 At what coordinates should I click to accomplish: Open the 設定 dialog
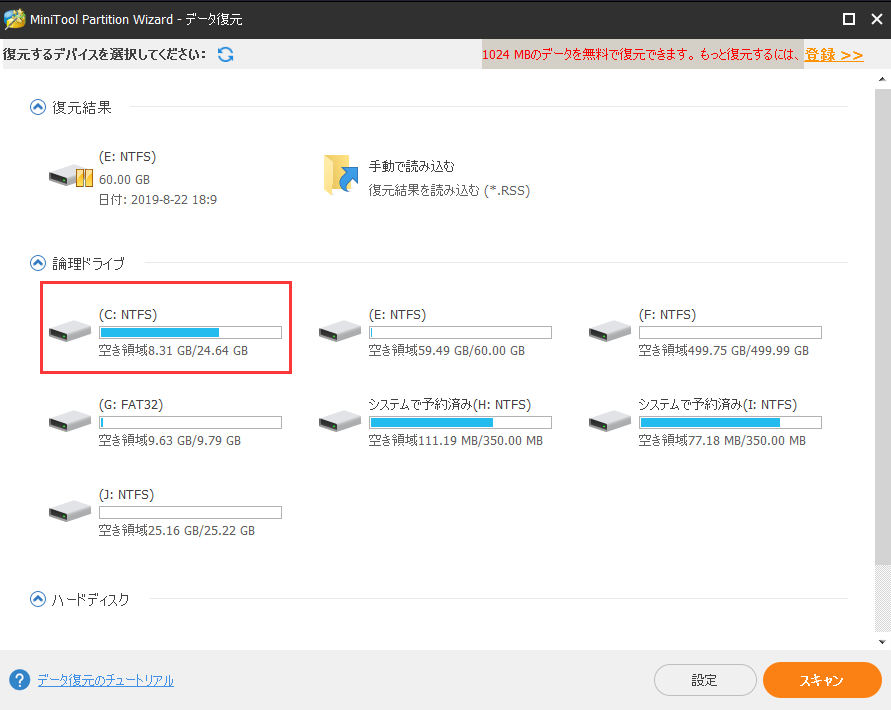pyautogui.click(x=705, y=680)
